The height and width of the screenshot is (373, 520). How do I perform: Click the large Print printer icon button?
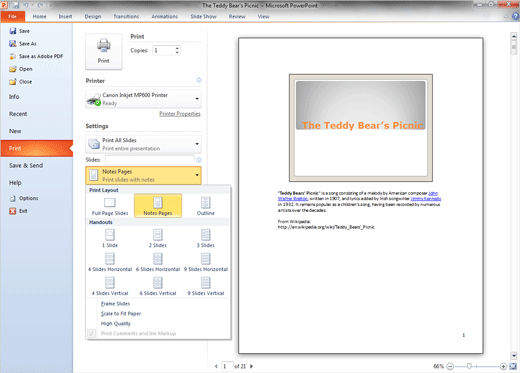[104, 52]
